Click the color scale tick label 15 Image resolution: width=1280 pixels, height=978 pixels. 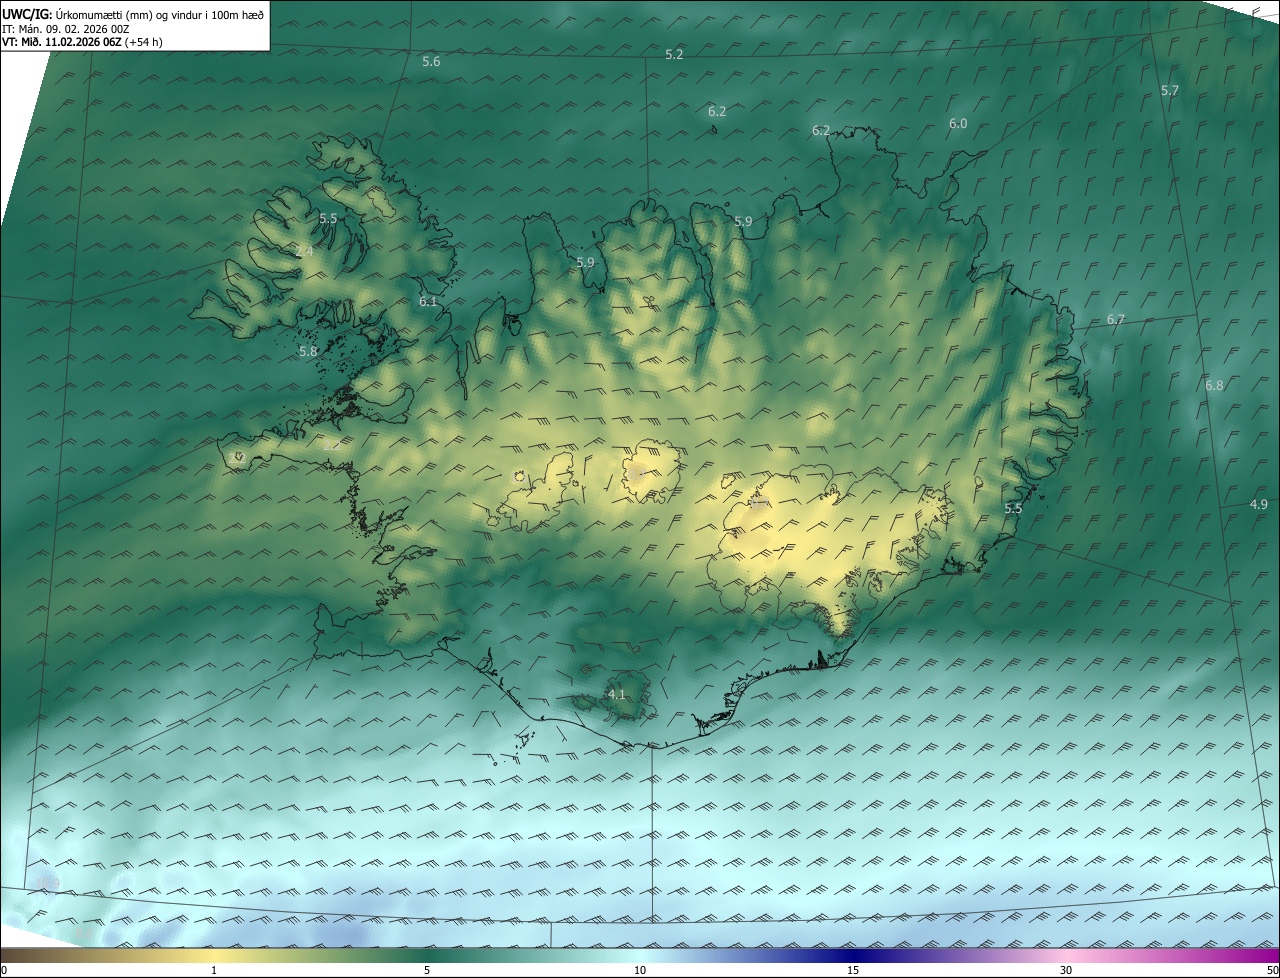click(853, 971)
